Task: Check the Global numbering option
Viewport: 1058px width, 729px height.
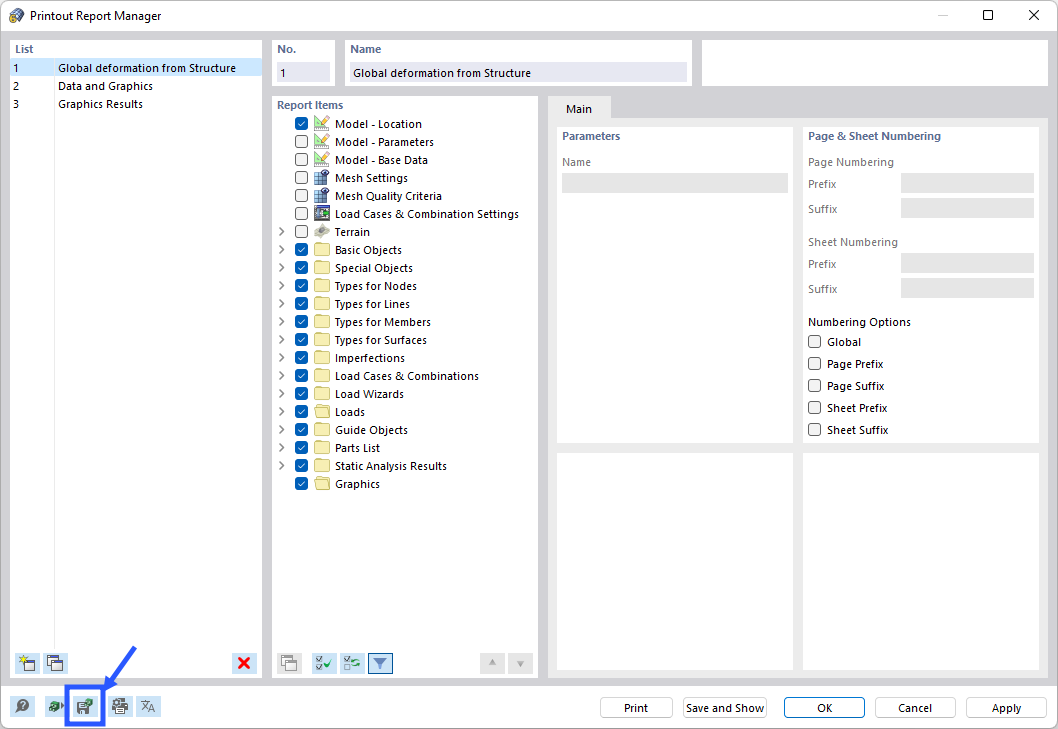Action: pos(814,341)
